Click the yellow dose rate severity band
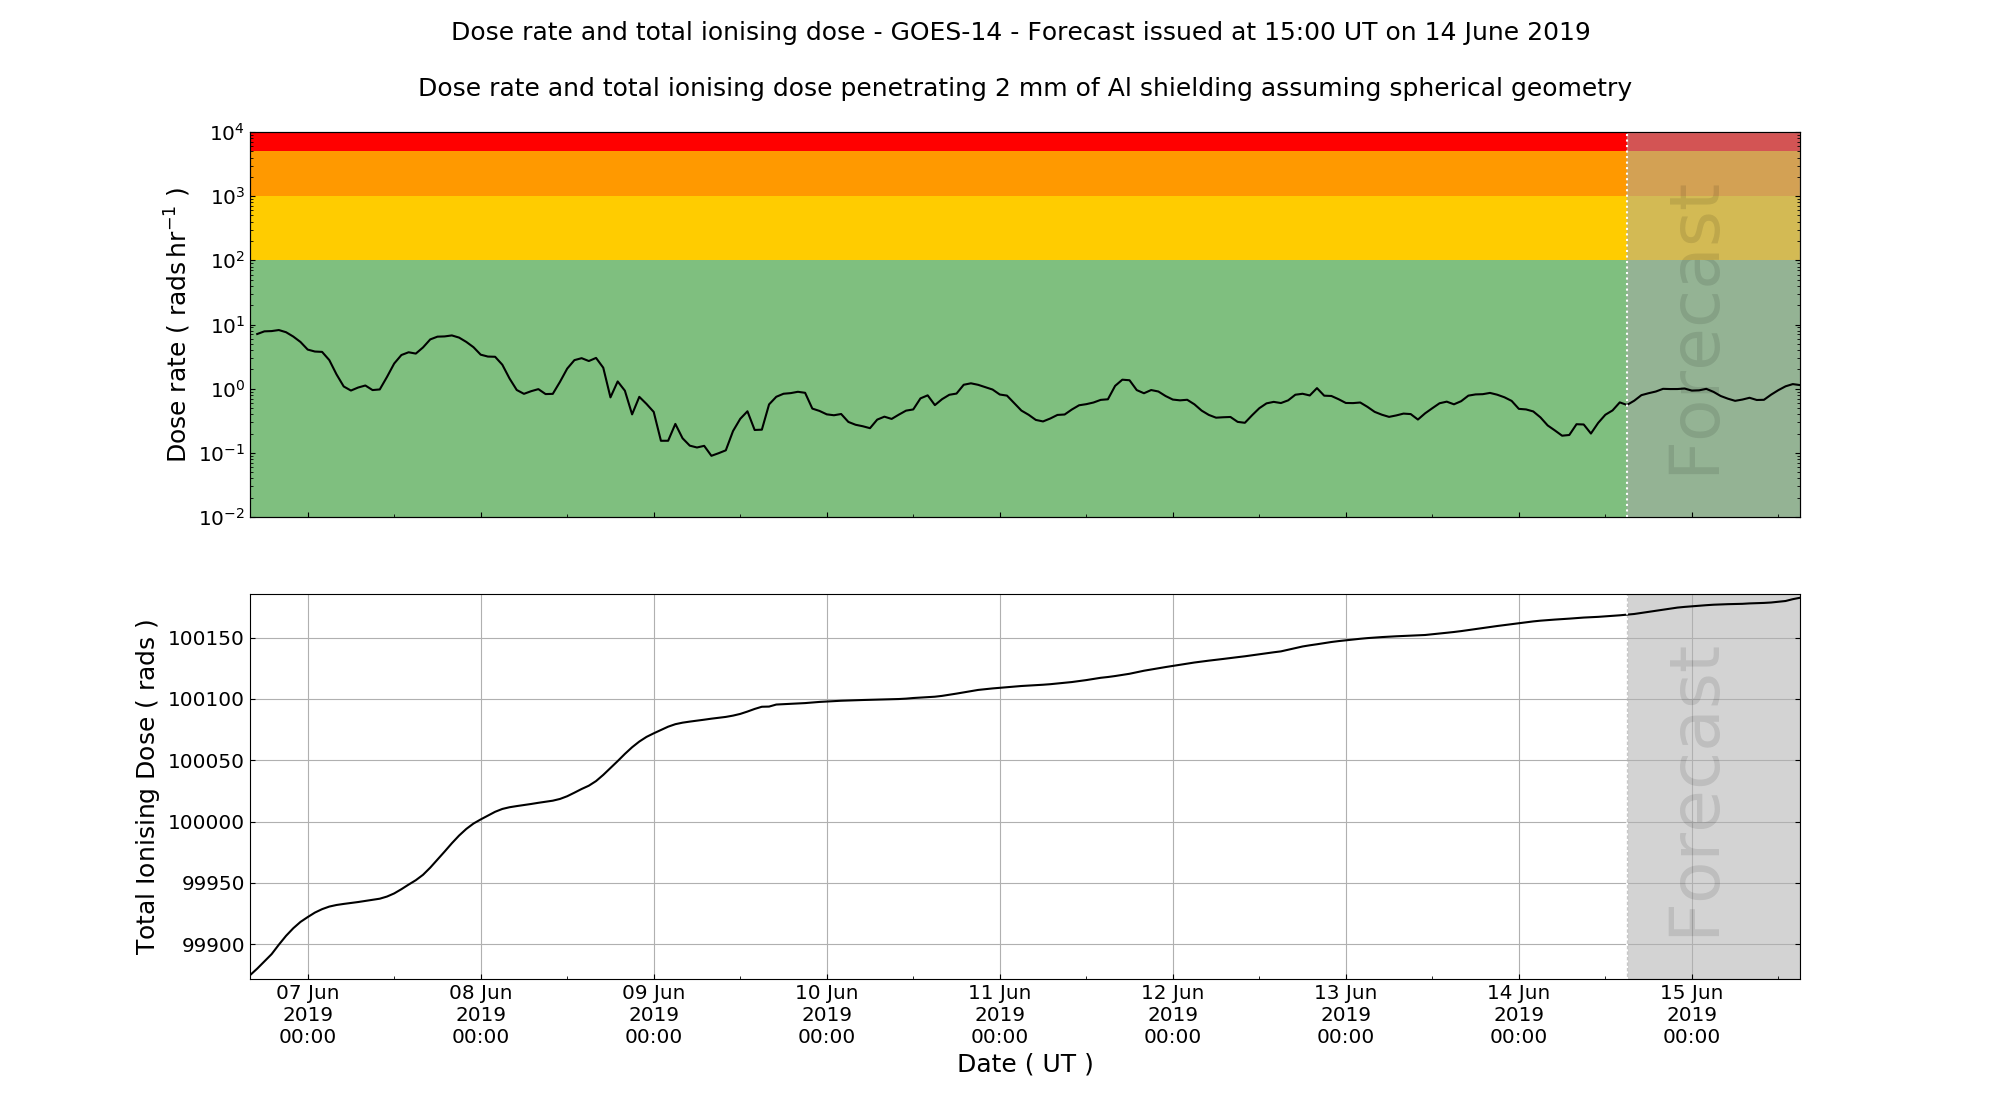2000x1100 pixels. (938, 228)
